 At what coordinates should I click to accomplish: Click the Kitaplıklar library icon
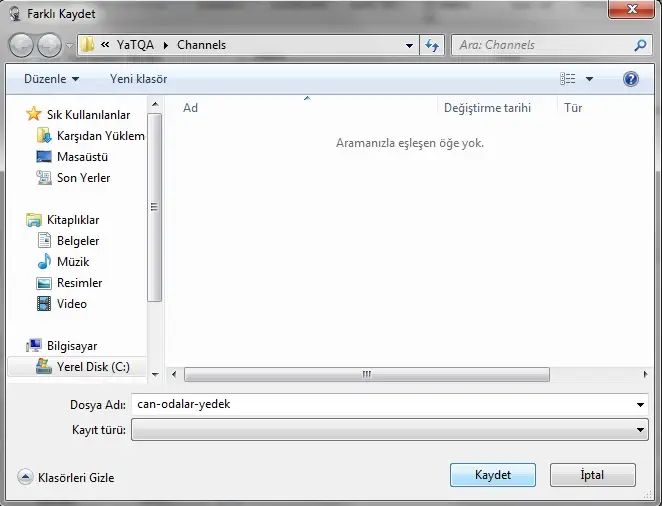point(33,220)
